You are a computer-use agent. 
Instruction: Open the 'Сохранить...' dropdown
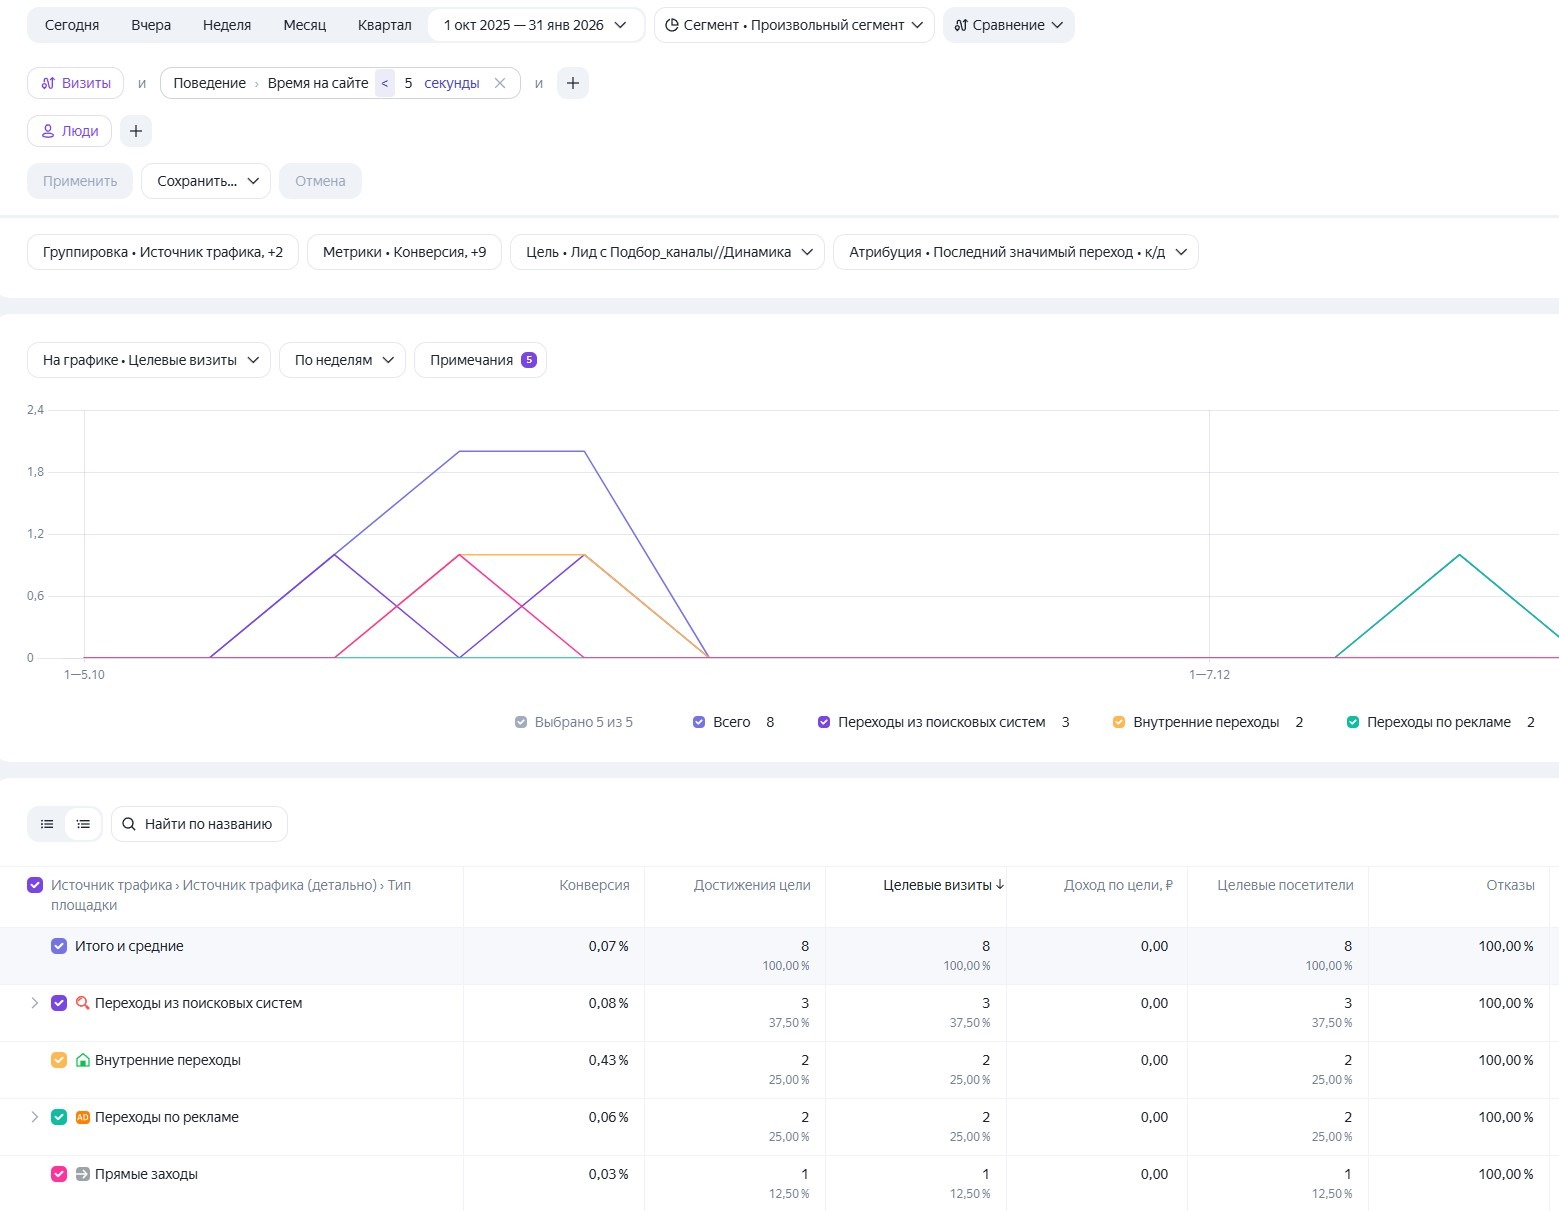[x=206, y=181]
